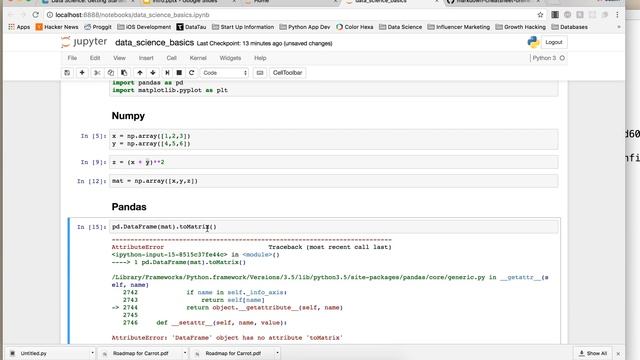Open DataTau bookmark
The height and width of the screenshot is (360, 640).
[191, 27]
